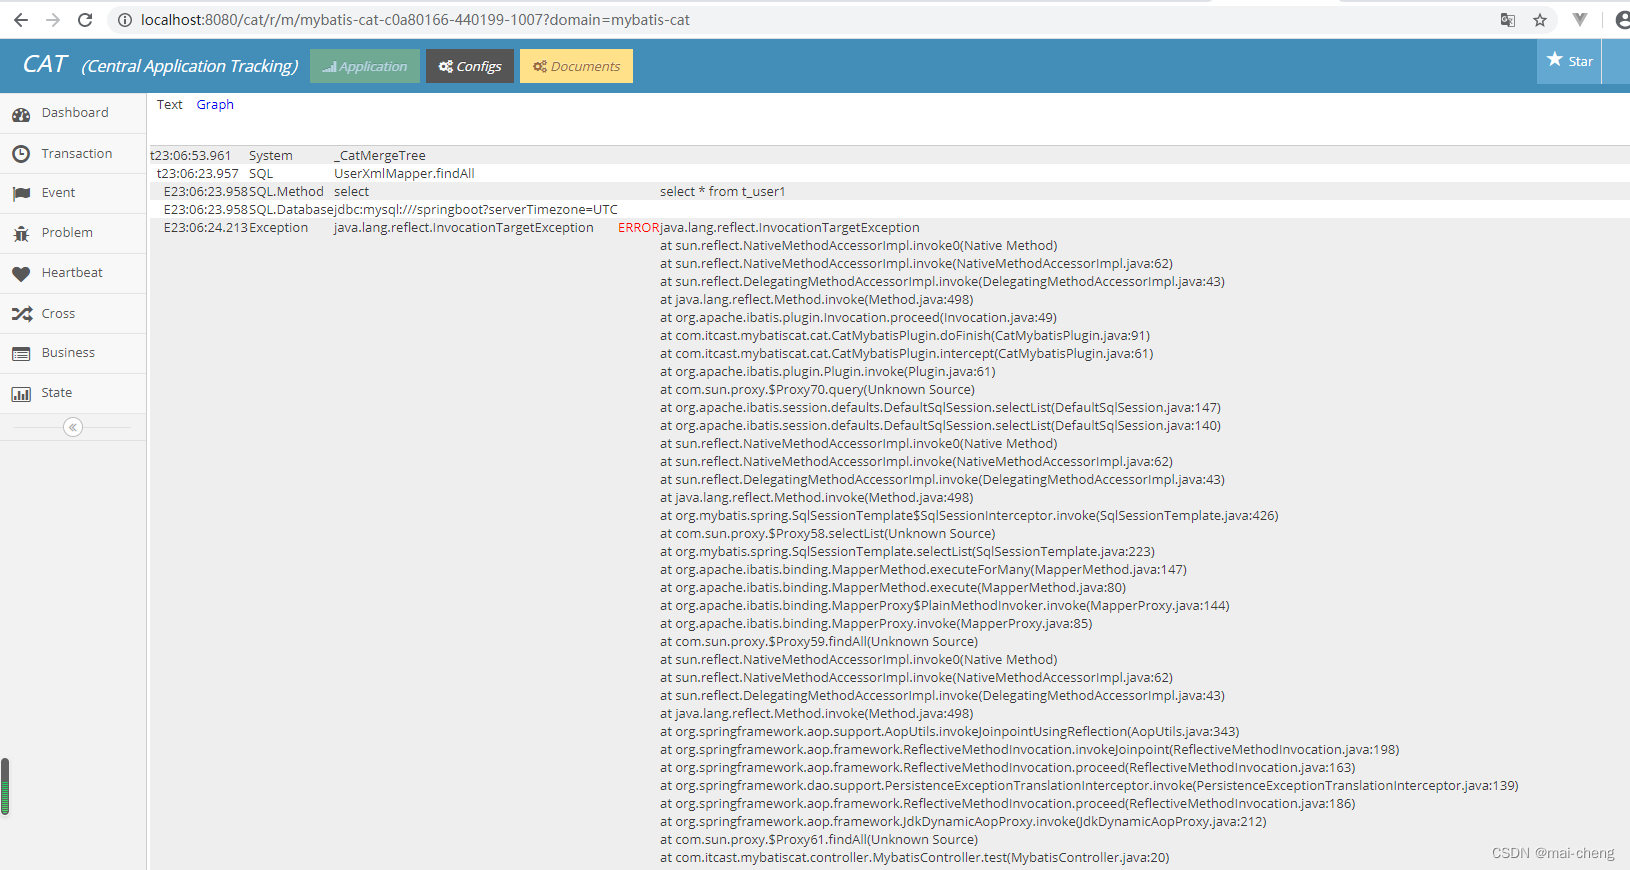Click the 'select * from t_user1' SQL text
The width and height of the screenshot is (1630, 870).
click(x=722, y=191)
